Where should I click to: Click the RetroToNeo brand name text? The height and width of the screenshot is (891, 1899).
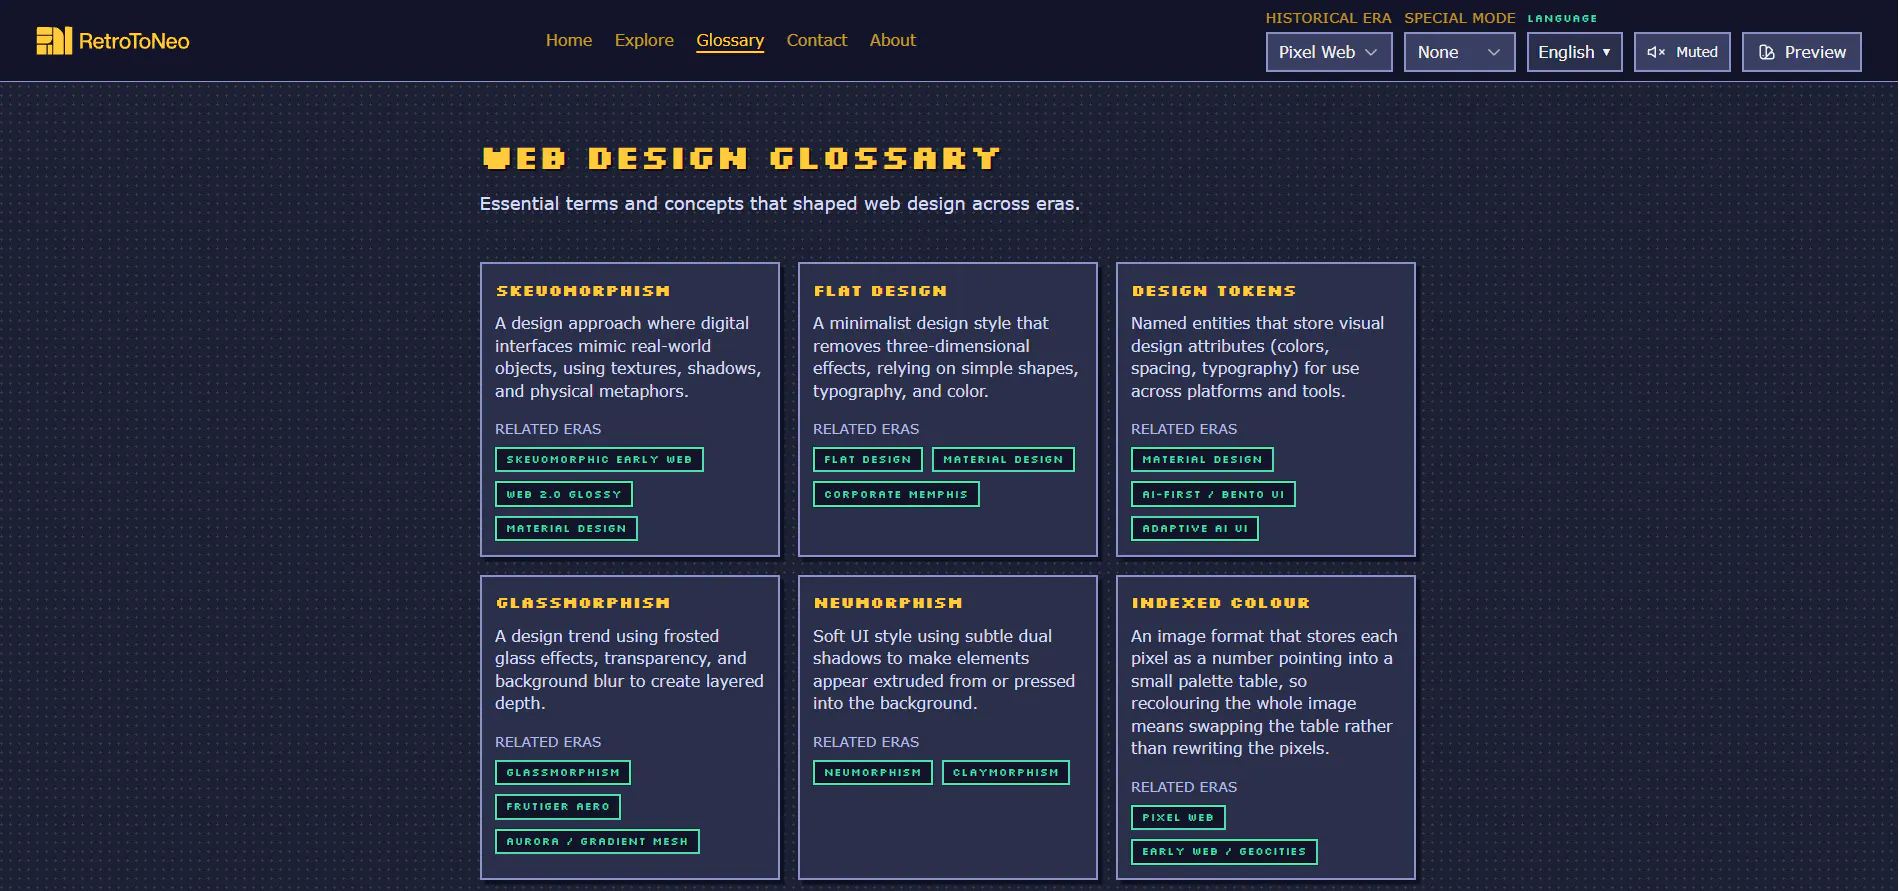coord(134,41)
